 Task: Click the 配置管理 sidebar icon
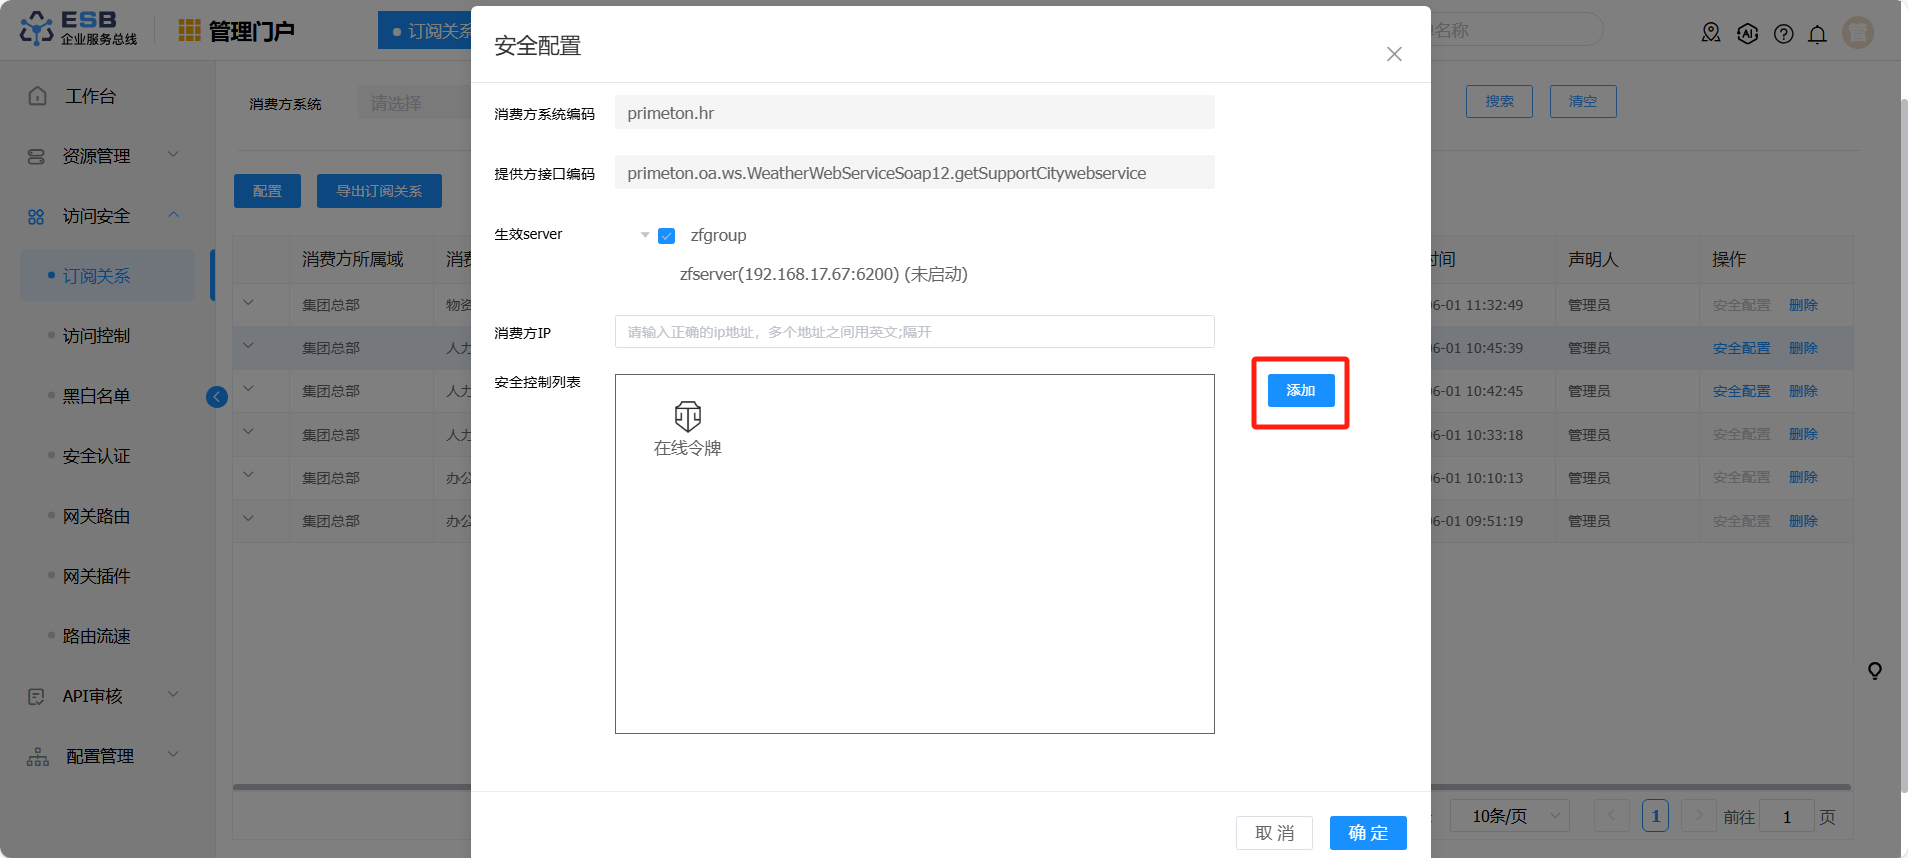point(38,756)
